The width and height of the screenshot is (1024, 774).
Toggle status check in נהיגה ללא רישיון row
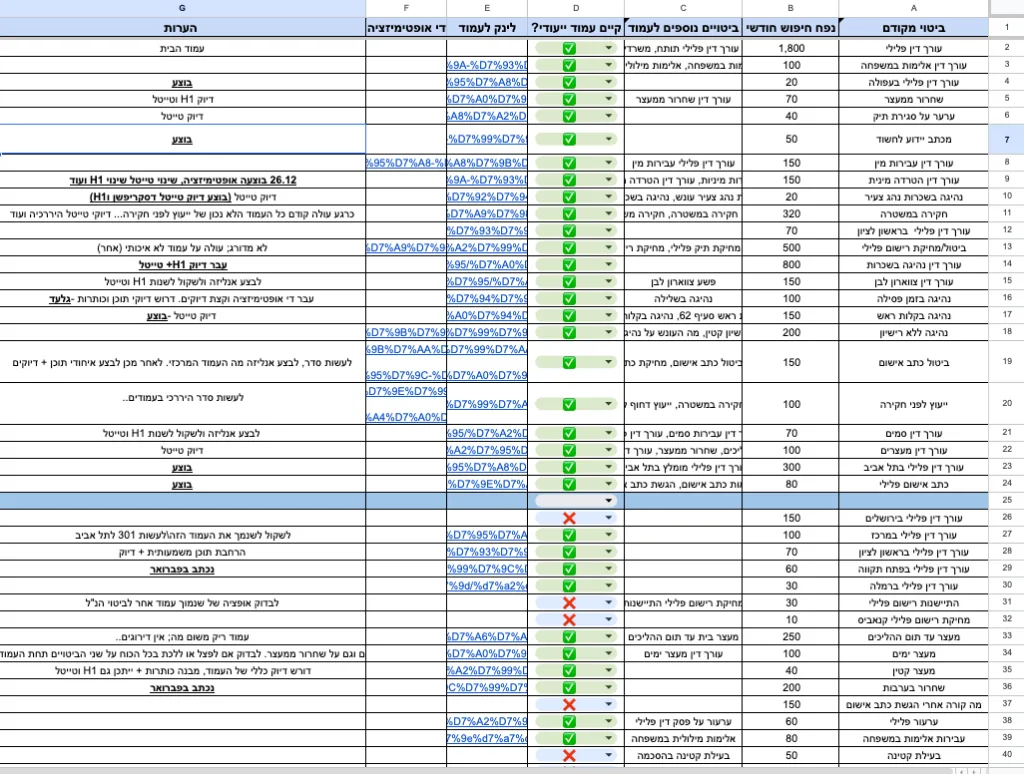(569, 333)
